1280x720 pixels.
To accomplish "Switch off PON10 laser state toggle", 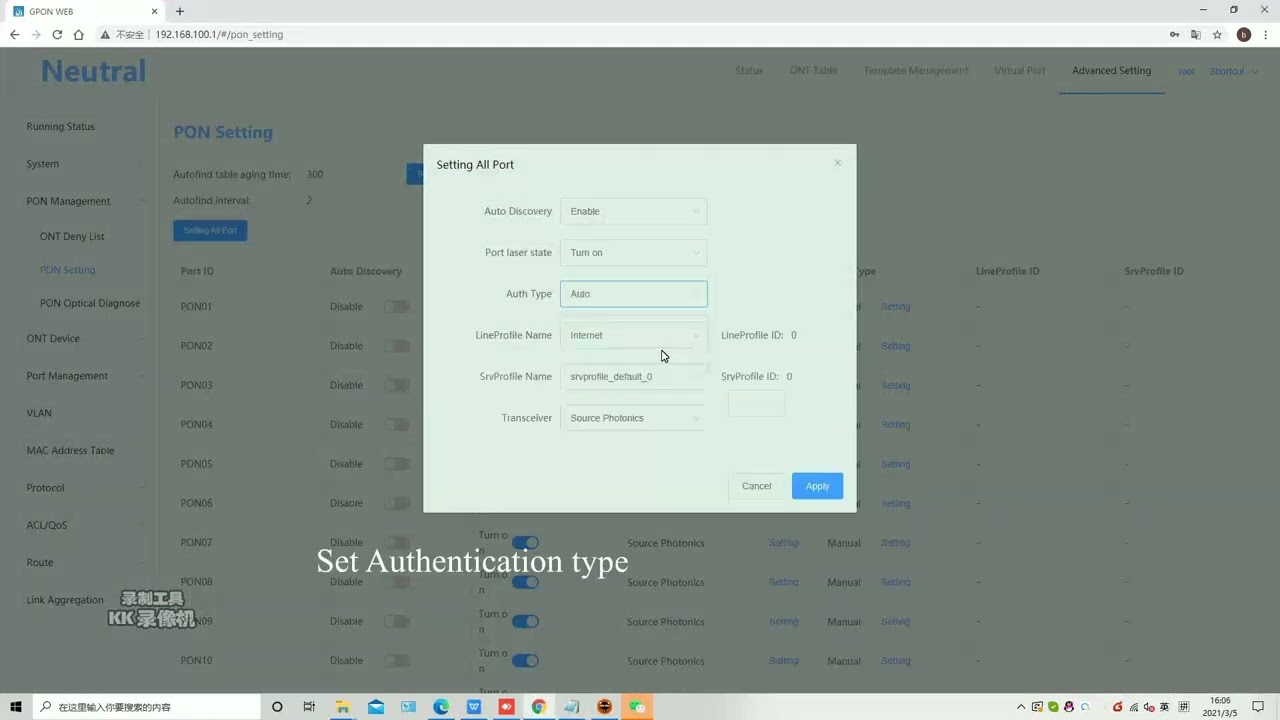I will pos(525,660).
